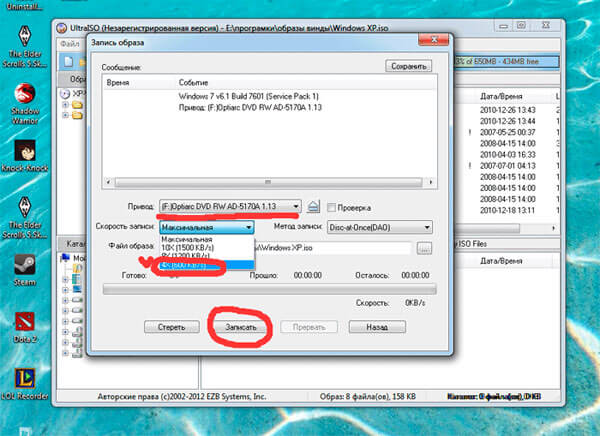Open the Скорость записи speed dropdown
Screen dimensions: 600x436
207,227
